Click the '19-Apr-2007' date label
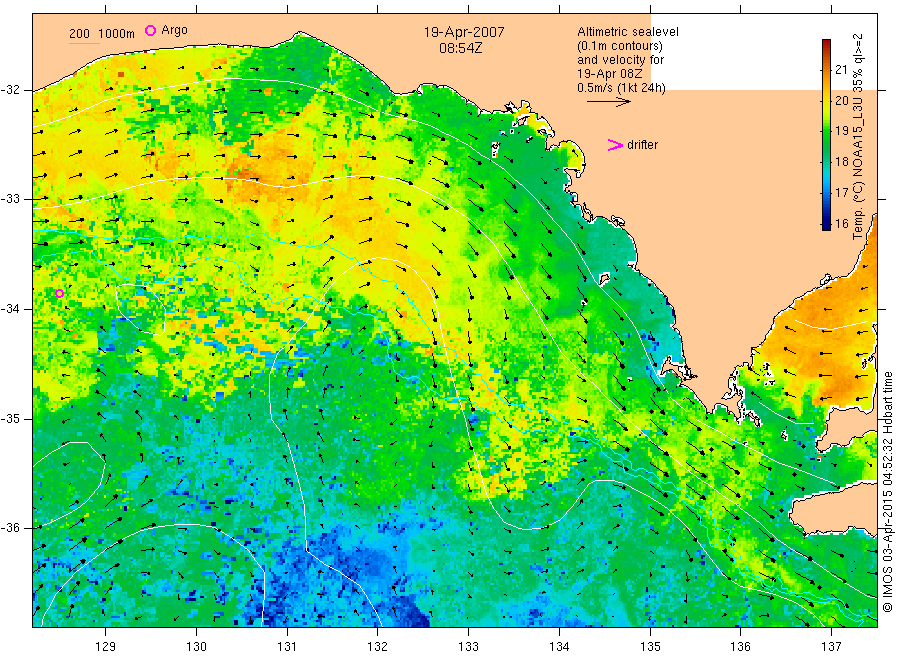Image resolution: width=900 pixels, height=660 pixels. tap(464, 32)
